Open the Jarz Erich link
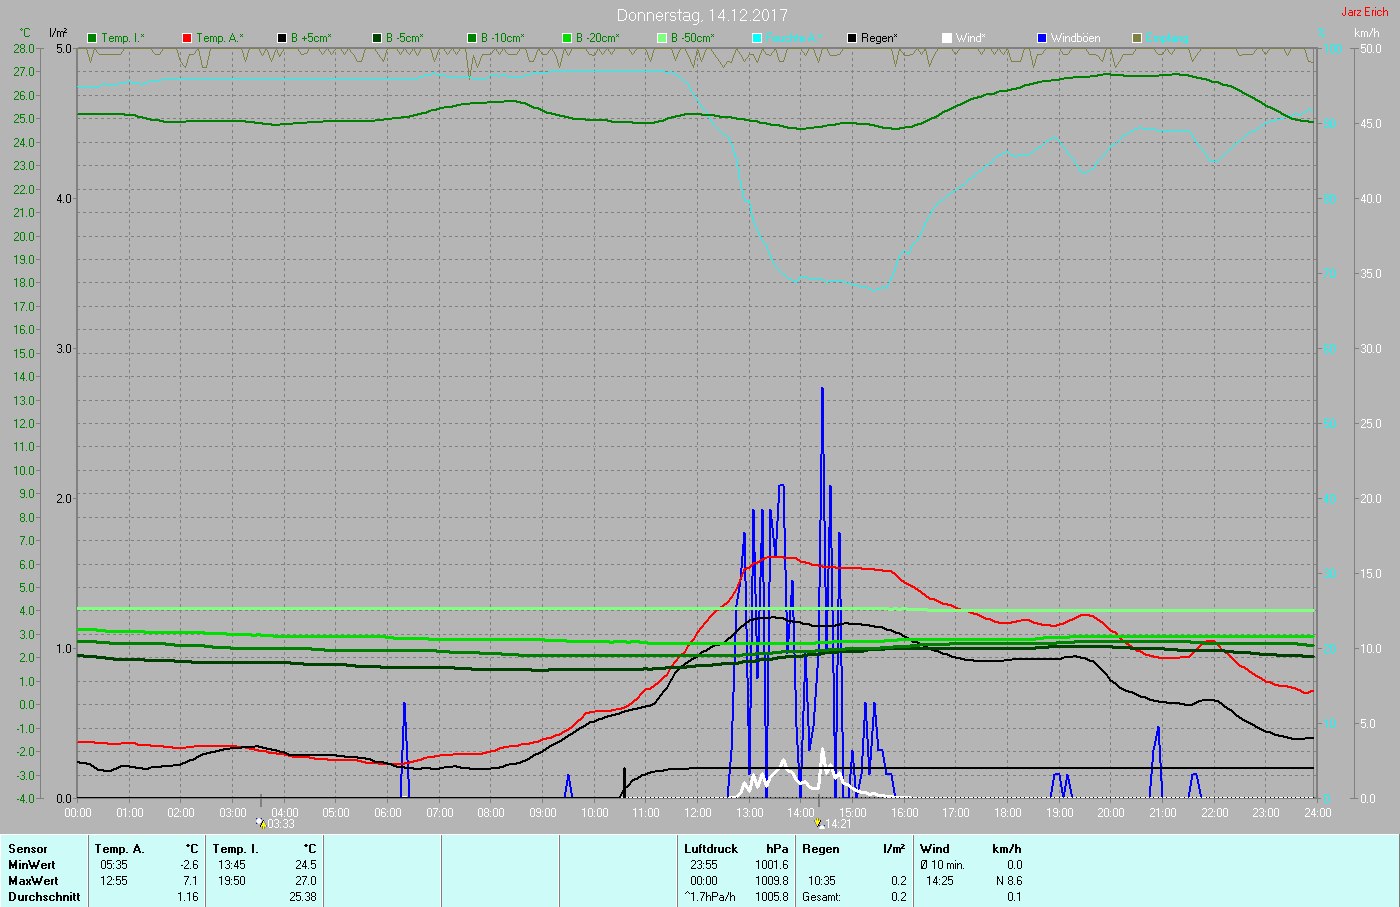Viewport: 1400px width, 907px height. (x=1364, y=12)
